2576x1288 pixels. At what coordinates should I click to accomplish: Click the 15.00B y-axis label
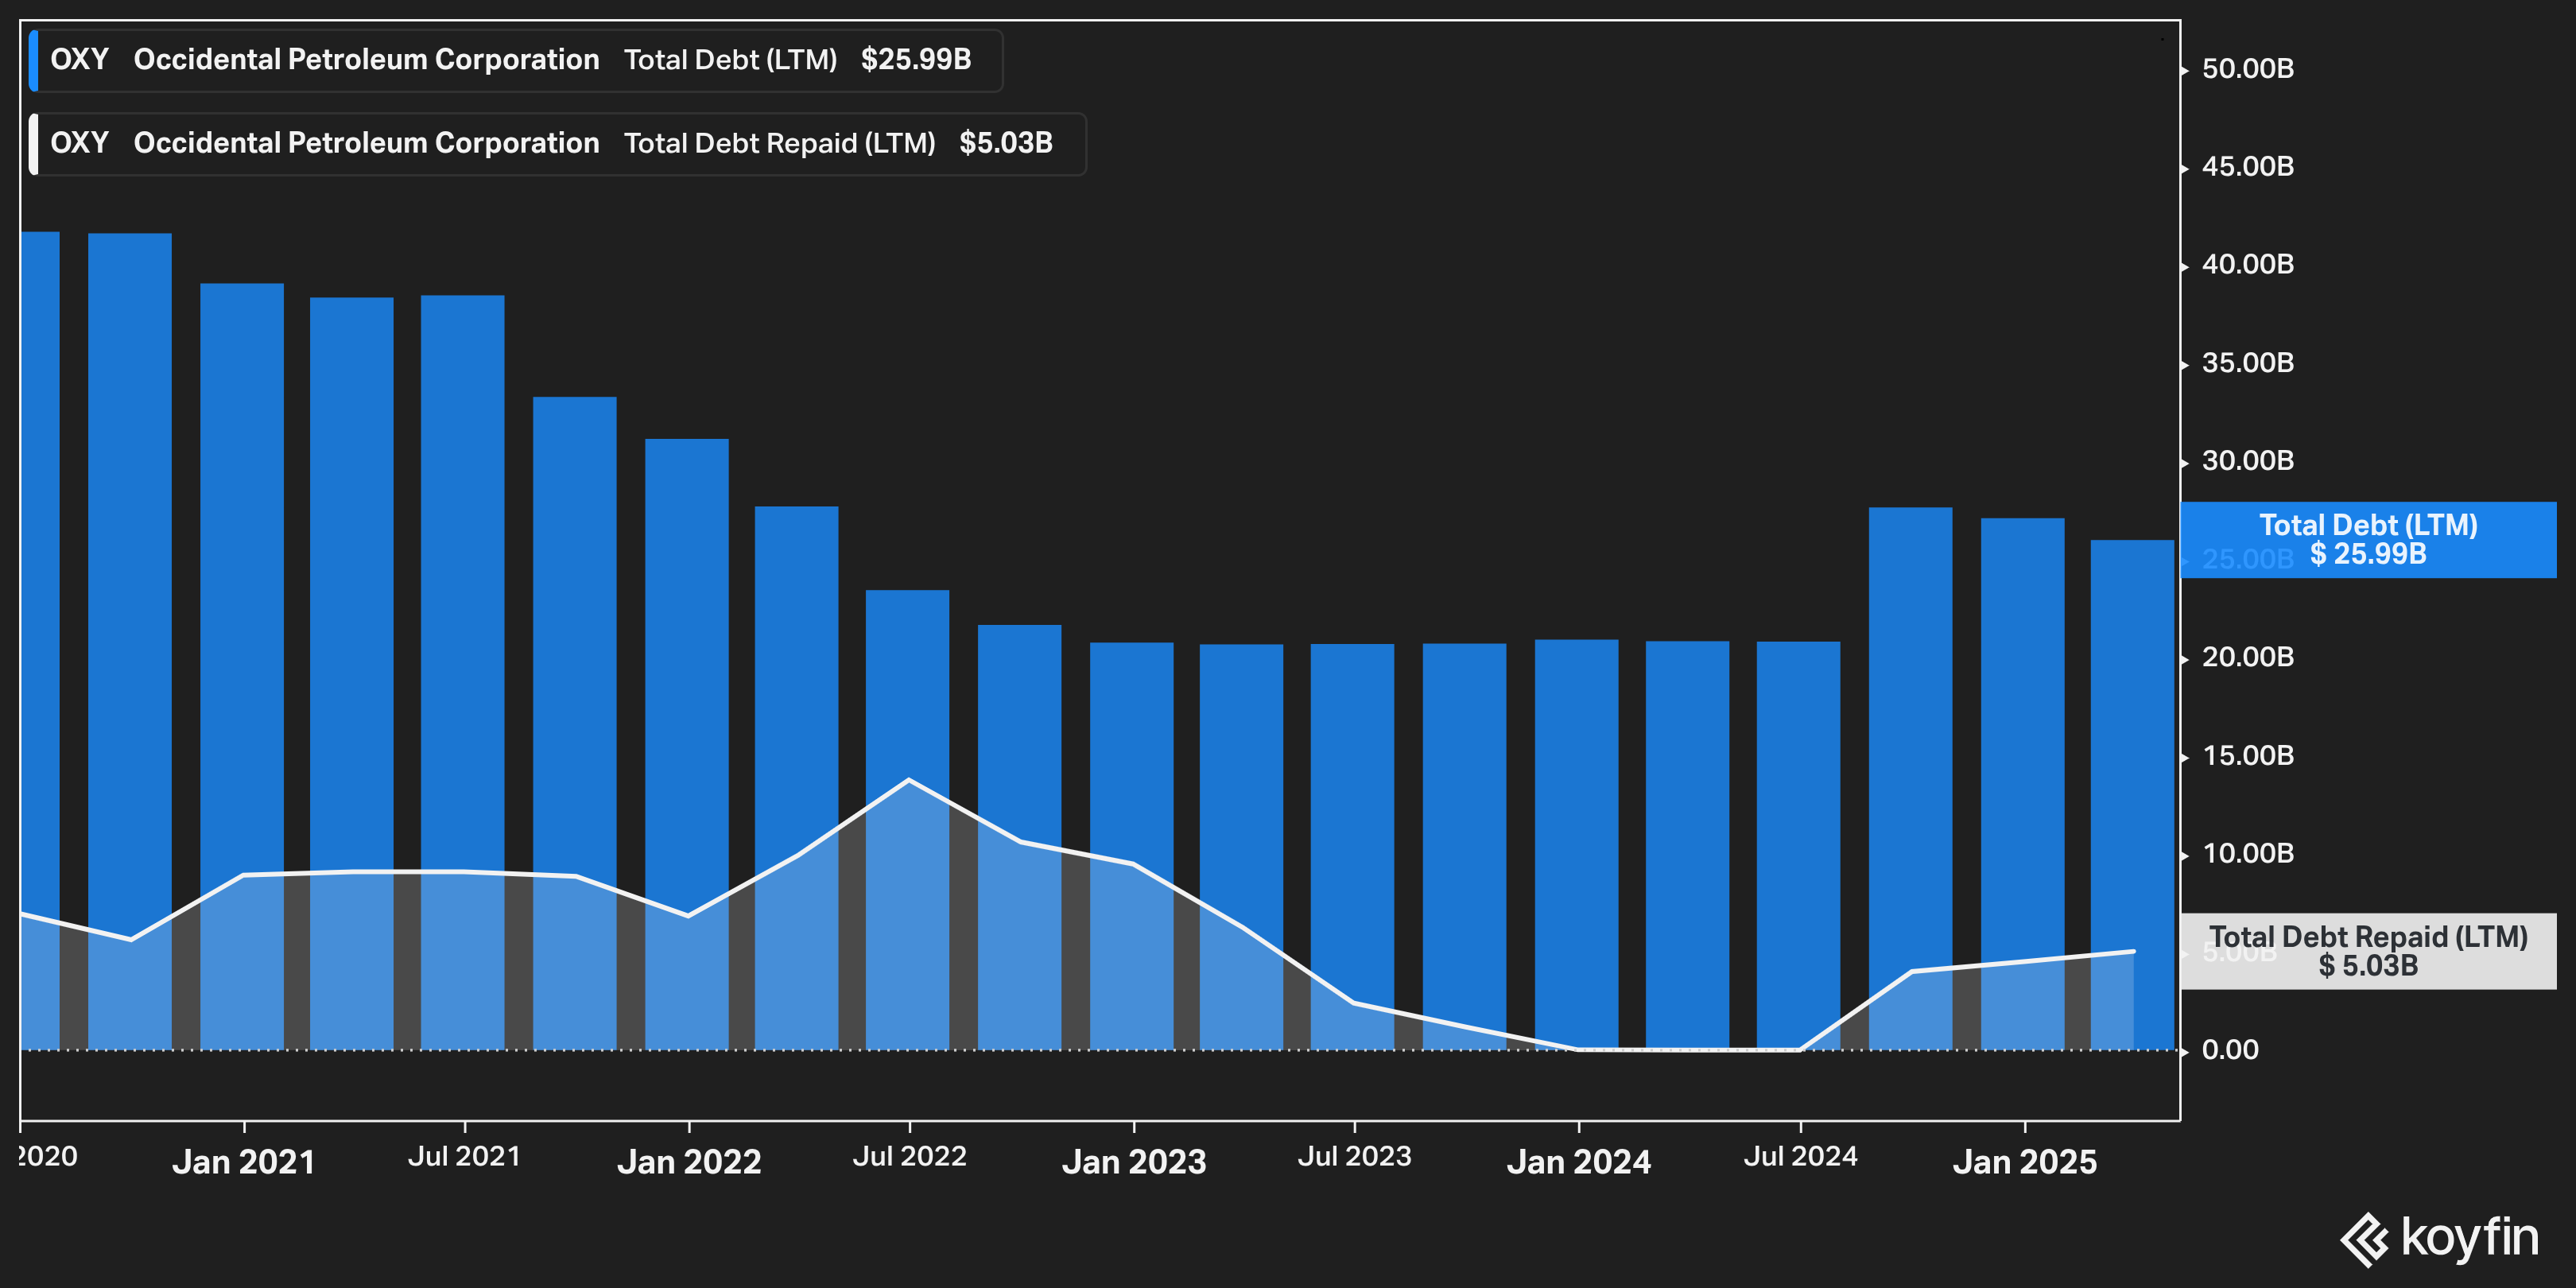coord(2248,756)
